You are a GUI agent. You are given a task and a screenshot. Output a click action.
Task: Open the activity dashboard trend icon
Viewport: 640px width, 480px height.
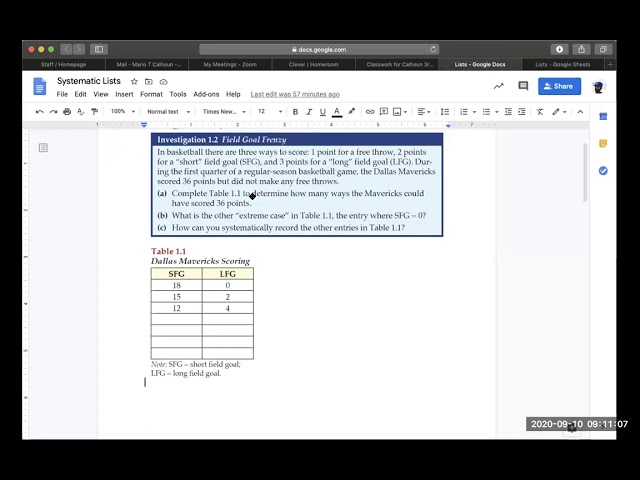click(x=498, y=86)
